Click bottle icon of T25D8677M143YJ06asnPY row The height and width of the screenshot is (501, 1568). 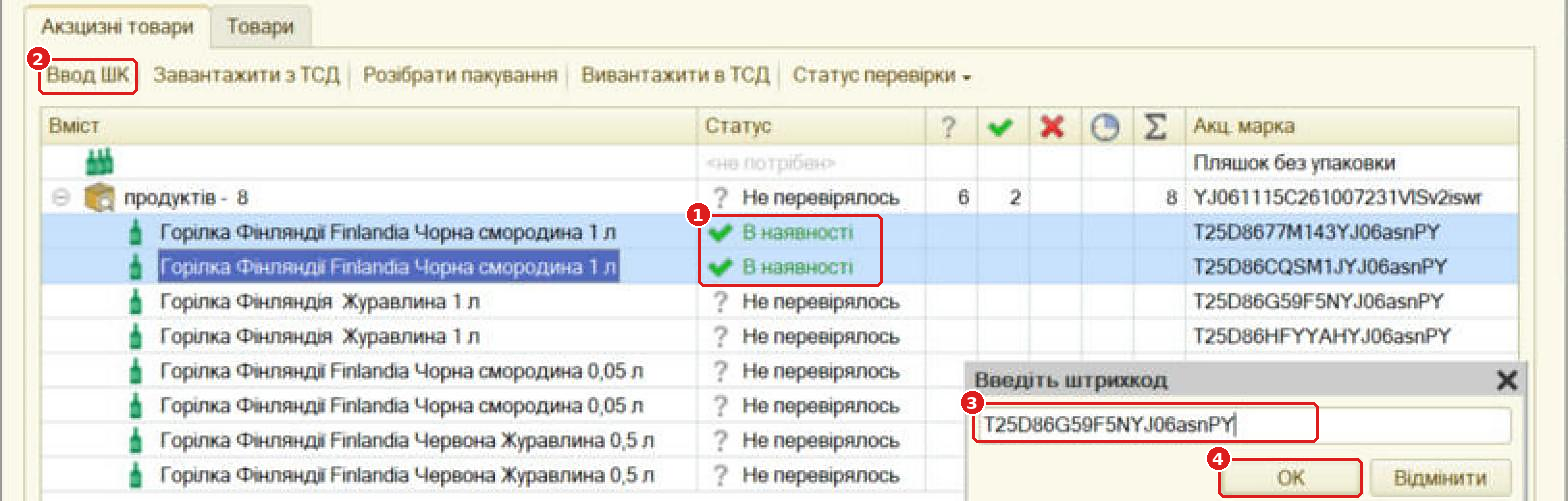[x=137, y=233]
